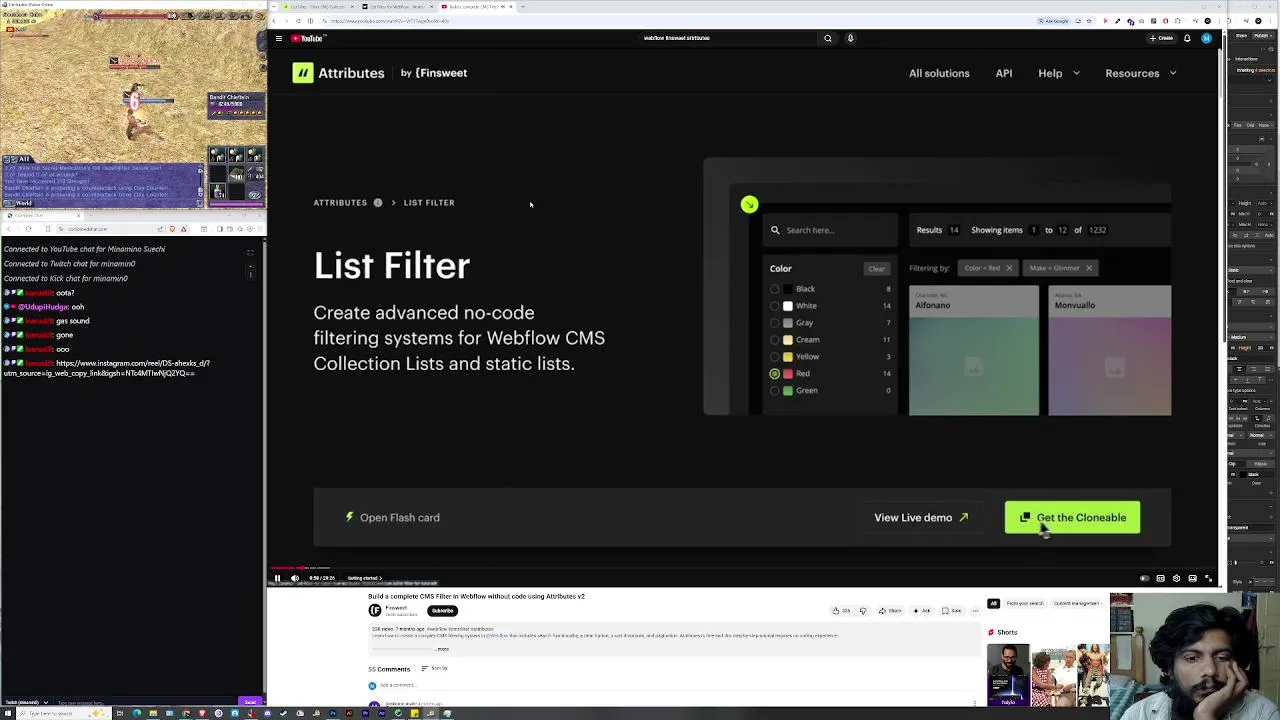Image resolution: width=1280 pixels, height=720 pixels.
Task: Click the info icon beside ATTRIBUTES breadcrumb
Action: tap(378, 203)
